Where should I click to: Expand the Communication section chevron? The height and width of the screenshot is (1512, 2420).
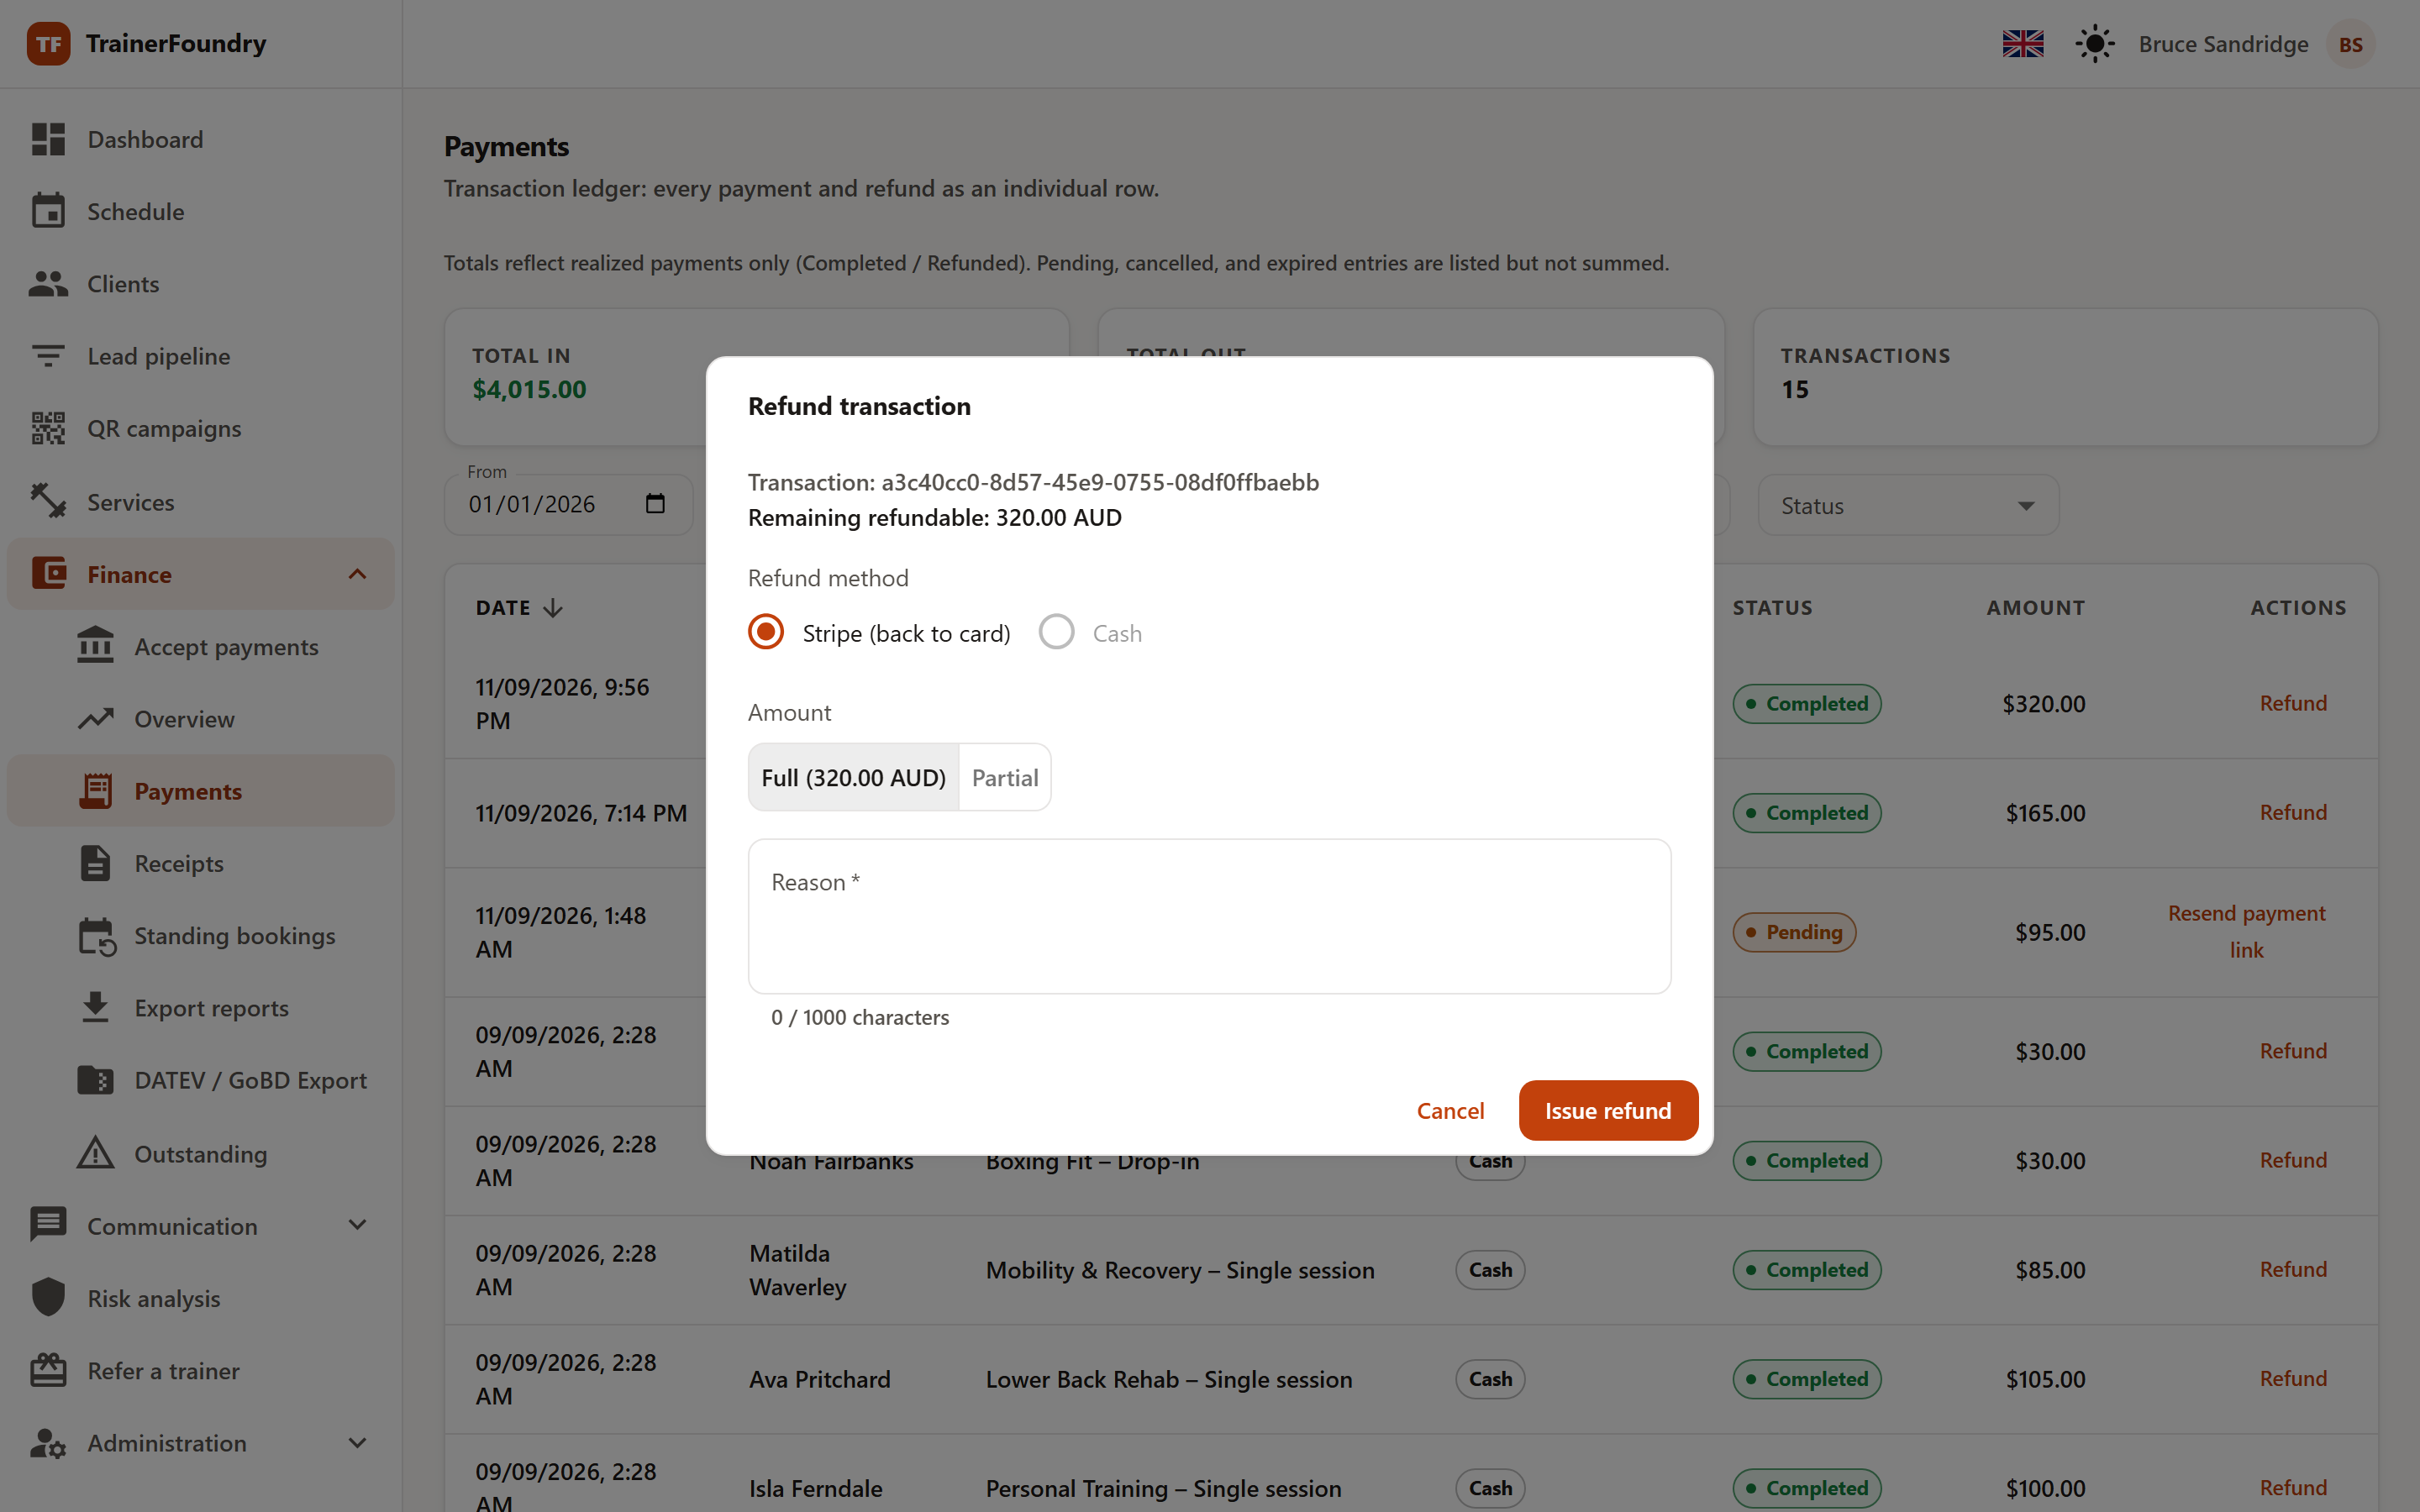tap(357, 1225)
